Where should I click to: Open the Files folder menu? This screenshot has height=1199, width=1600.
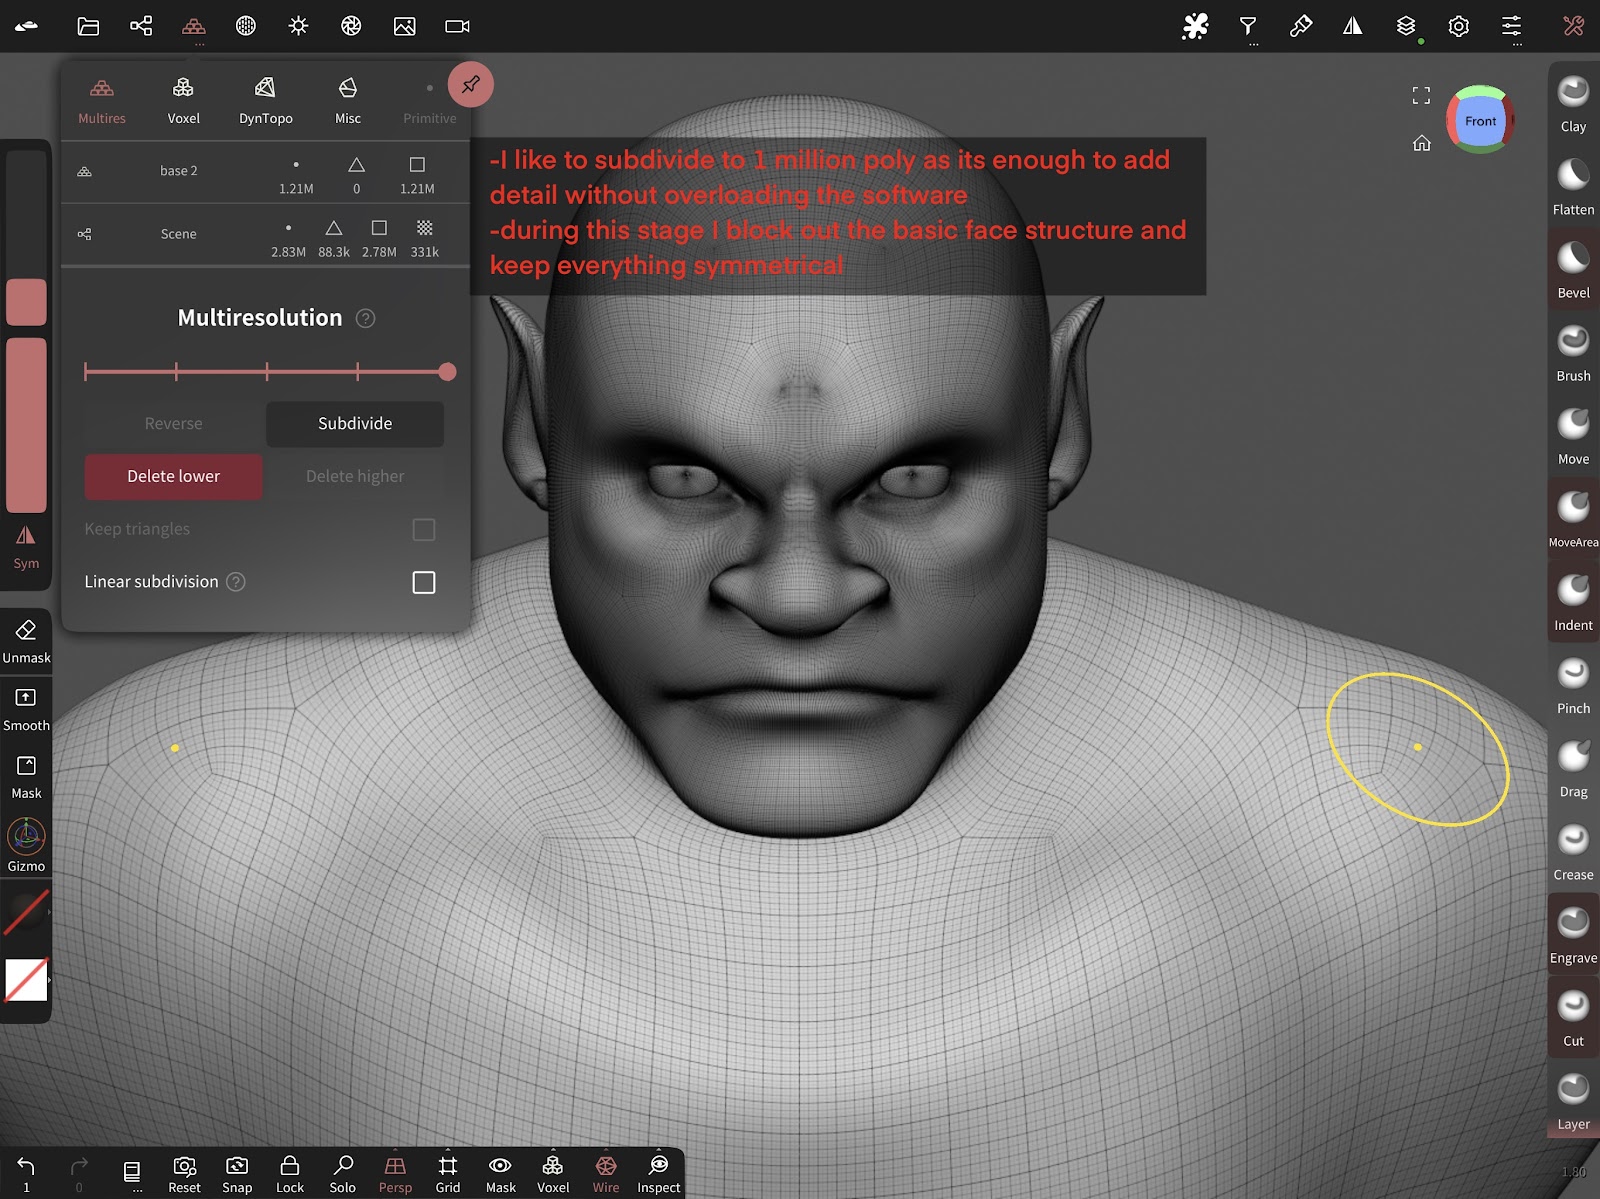[88, 26]
